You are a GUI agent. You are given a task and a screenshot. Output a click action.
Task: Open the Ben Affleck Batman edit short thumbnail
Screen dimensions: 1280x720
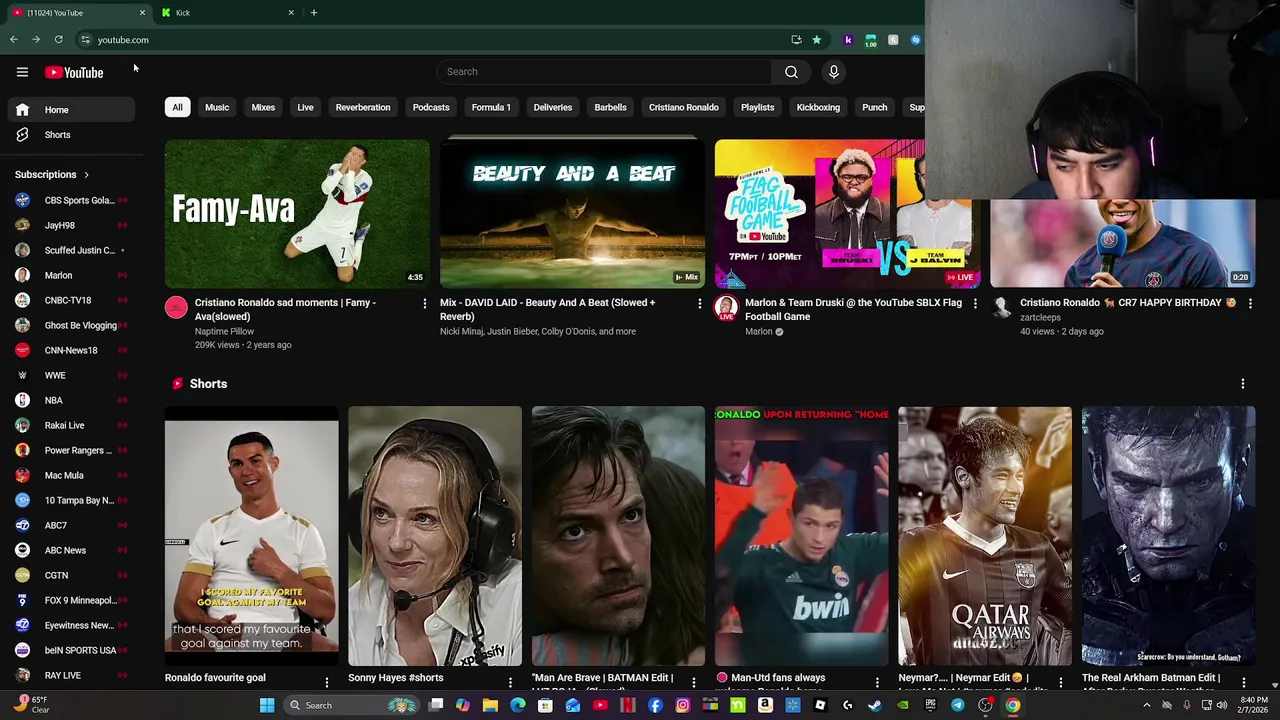618,536
